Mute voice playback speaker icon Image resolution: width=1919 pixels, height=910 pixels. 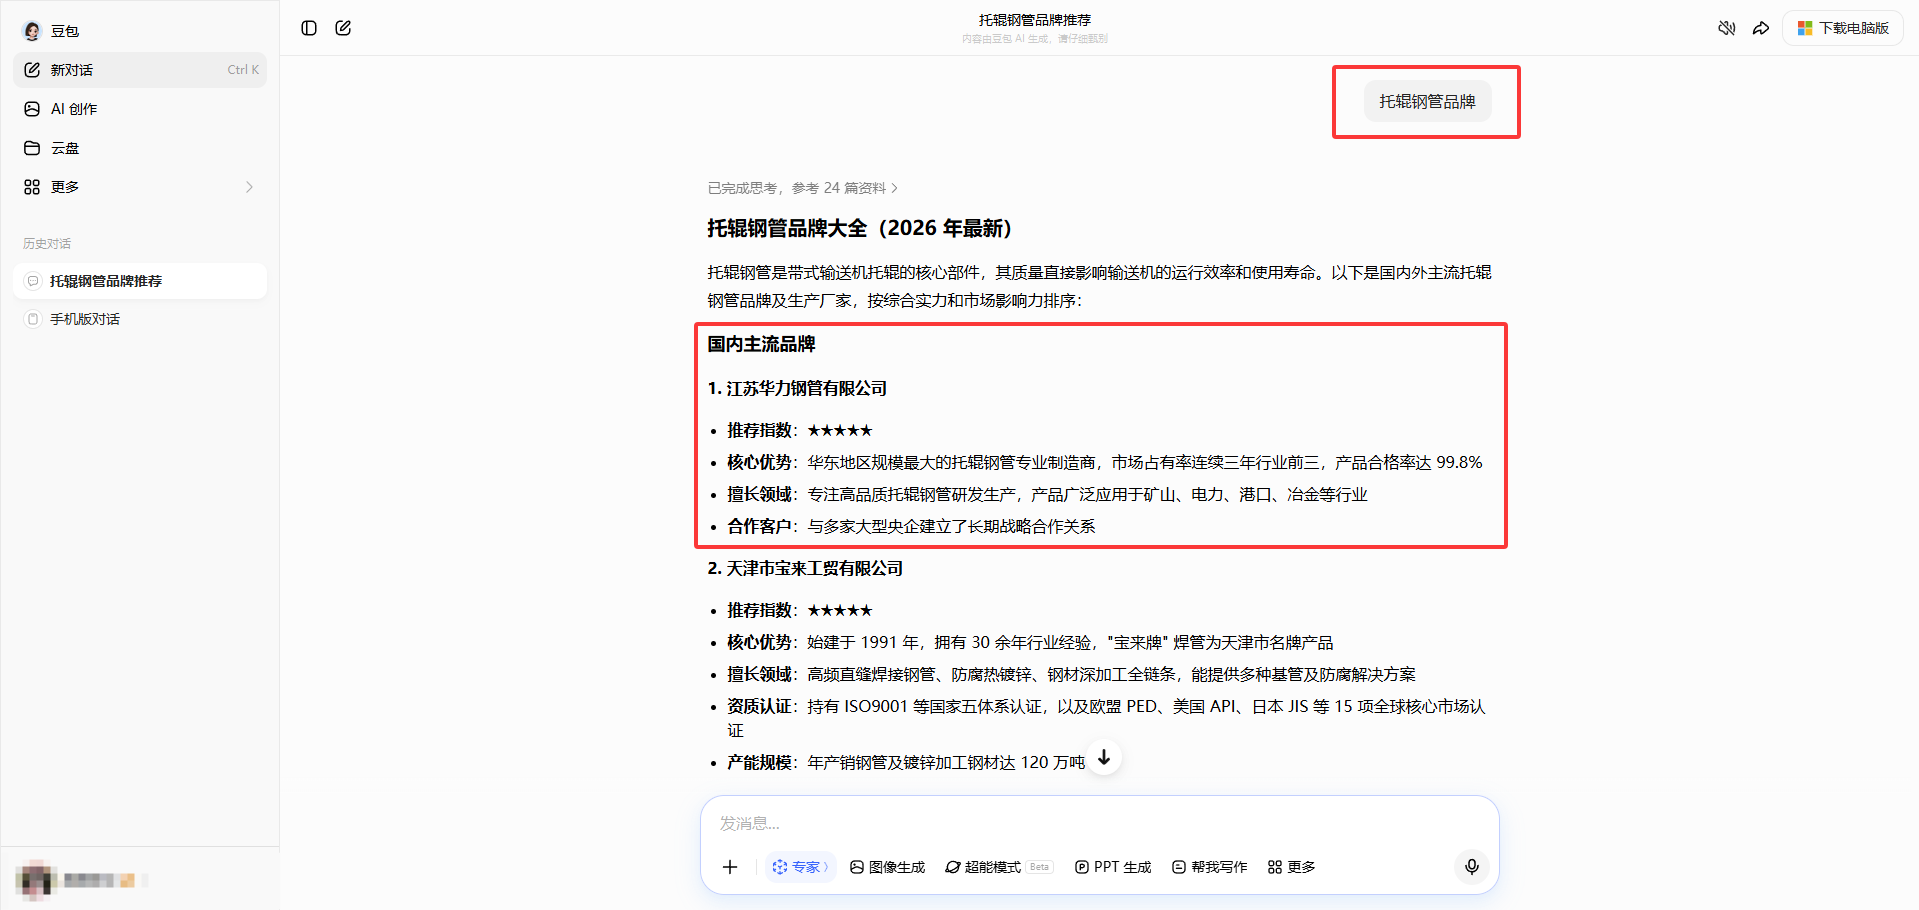tap(1727, 28)
